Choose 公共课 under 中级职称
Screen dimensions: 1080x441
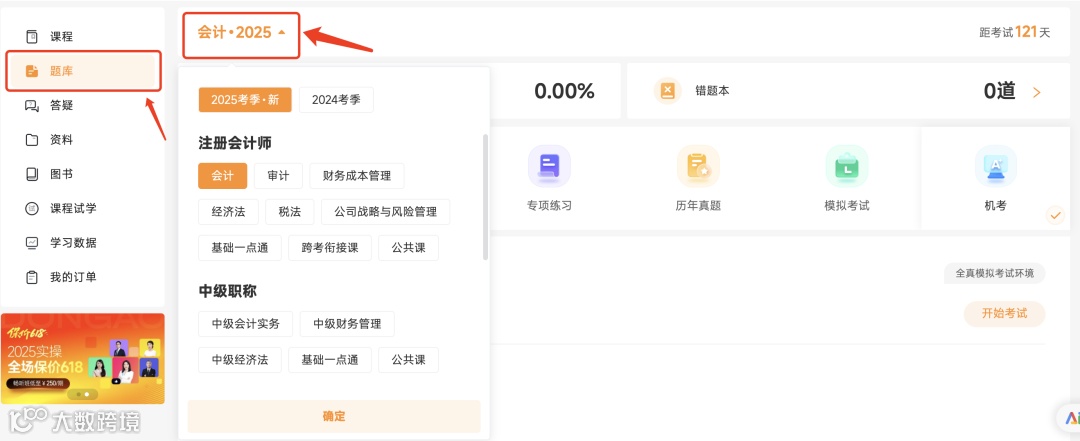click(x=408, y=360)
